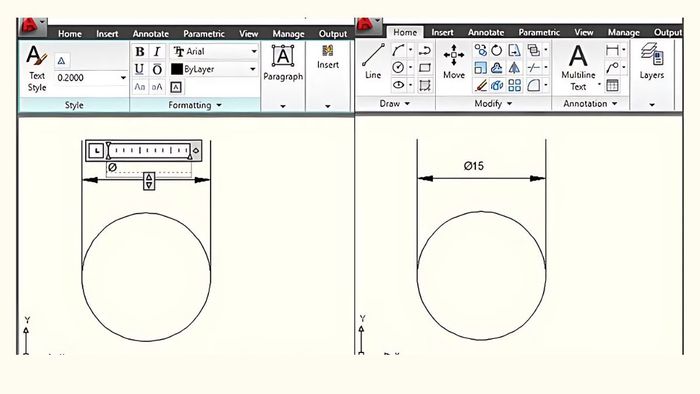
Task: Click the Stretch tool in Modify panel
Action: pyautogui.click(x=514, y=50)
